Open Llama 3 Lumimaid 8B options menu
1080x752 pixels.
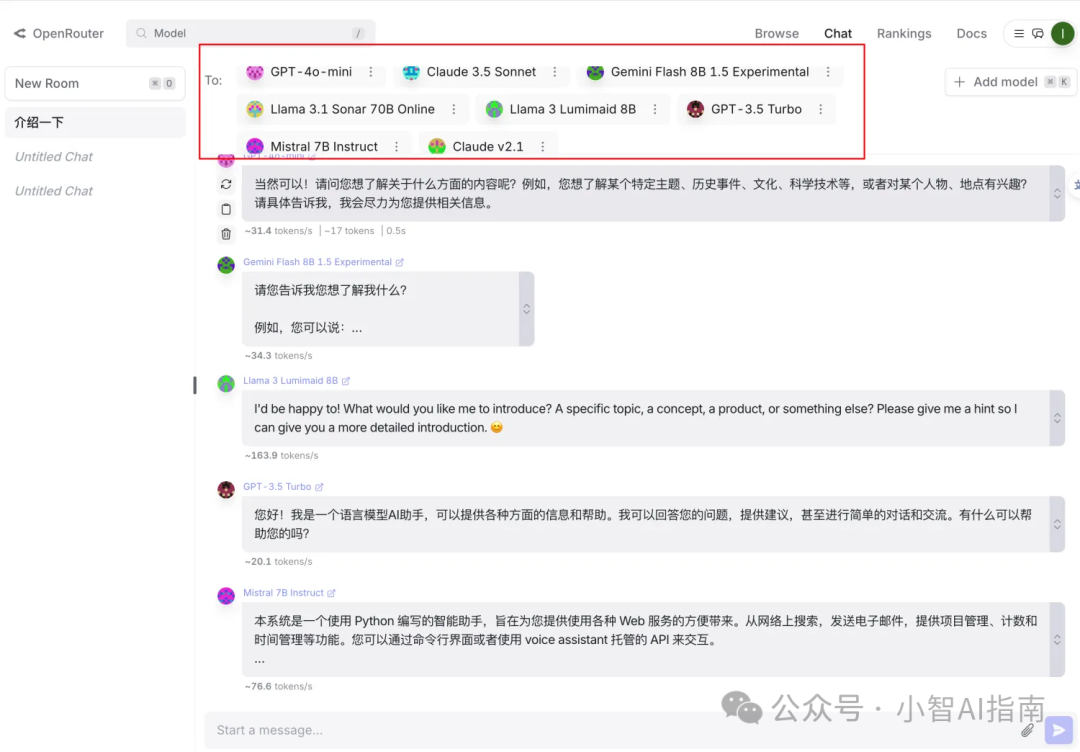654,109
